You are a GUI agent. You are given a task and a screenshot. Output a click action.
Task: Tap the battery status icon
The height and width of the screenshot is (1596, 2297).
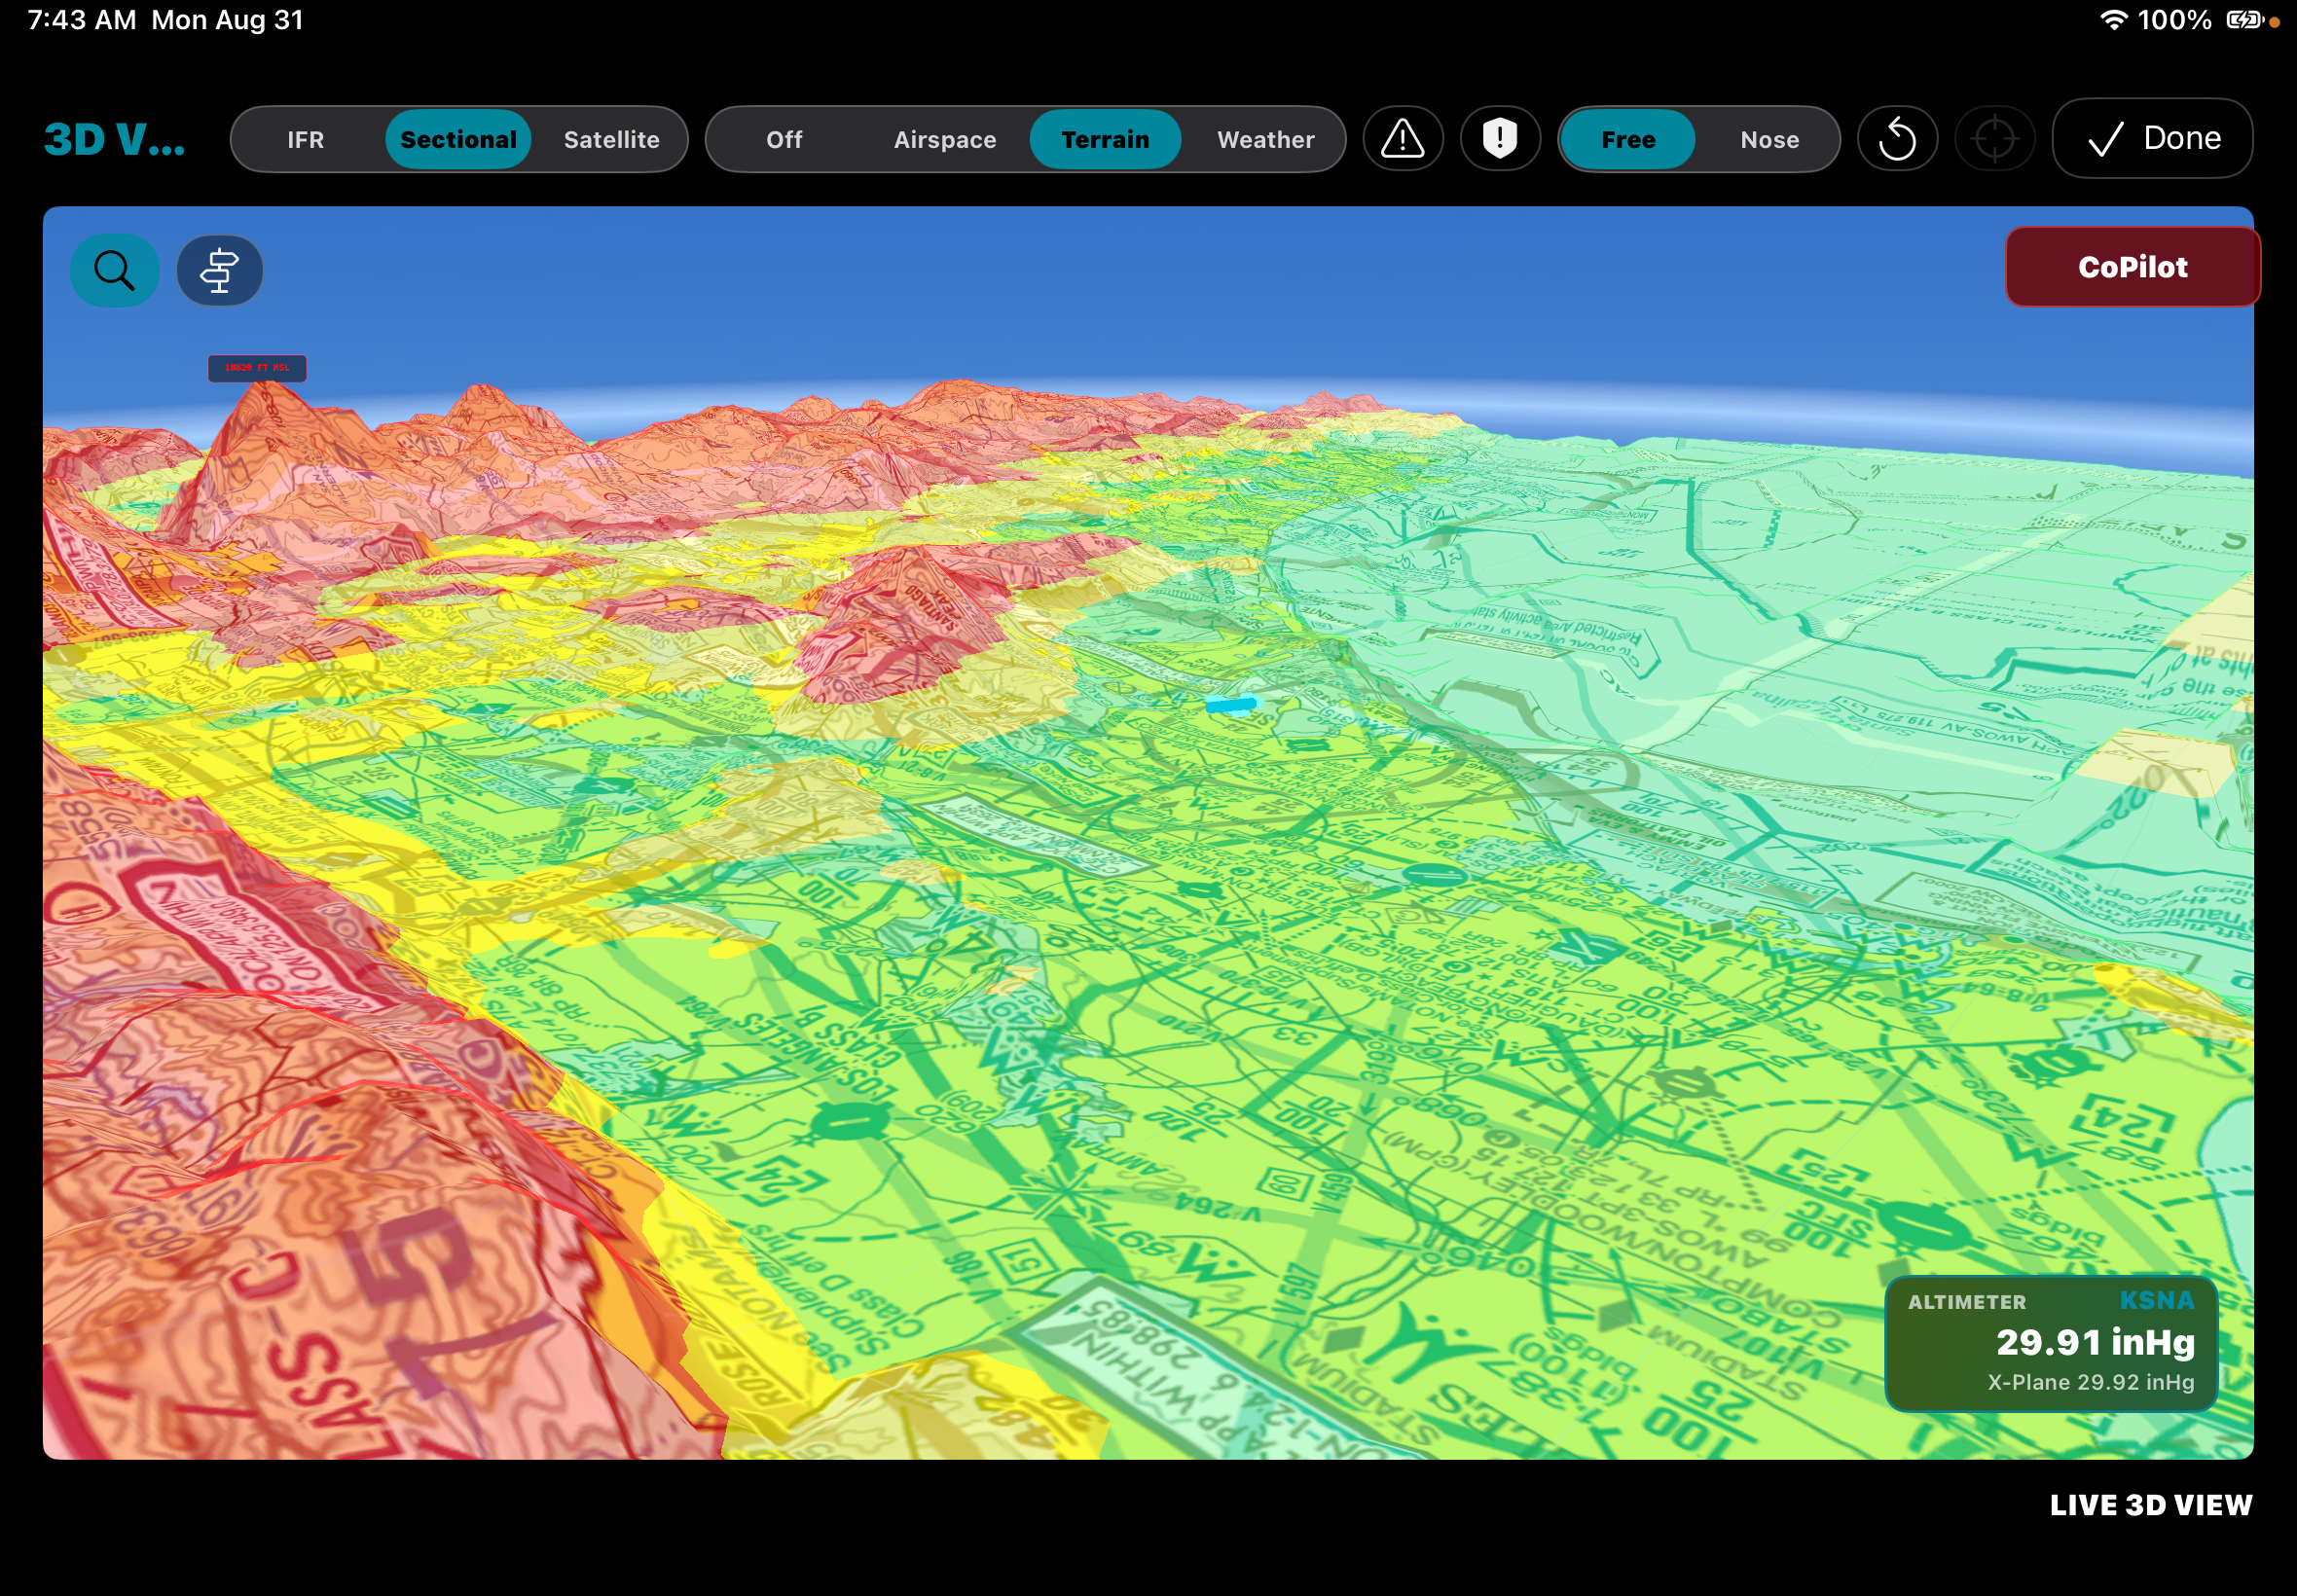pyautogui.click(x=2244, y=20)
